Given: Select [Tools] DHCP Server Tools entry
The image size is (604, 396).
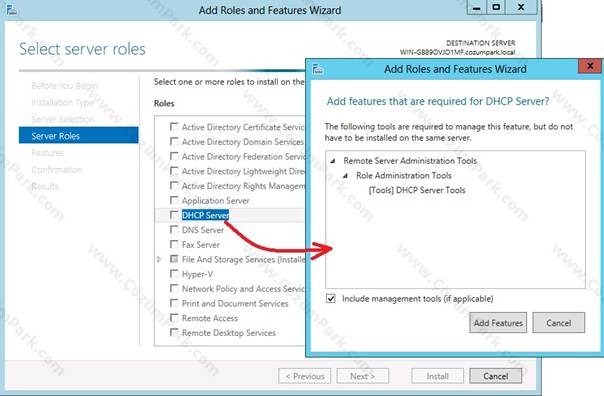Looking at the screenshot, I should [417, 190].
